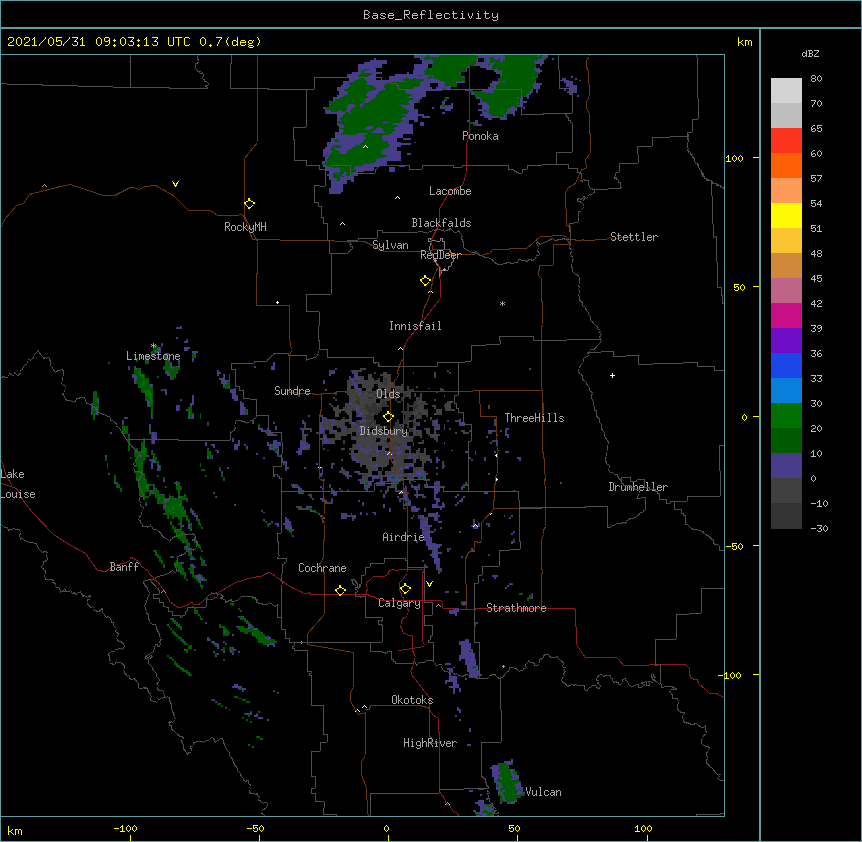The height and width of the screenshot is (842, 862).
Task: Click the yellow diamond marker below Cochrane
Action: pyautogui.click(x=340, y=590)
